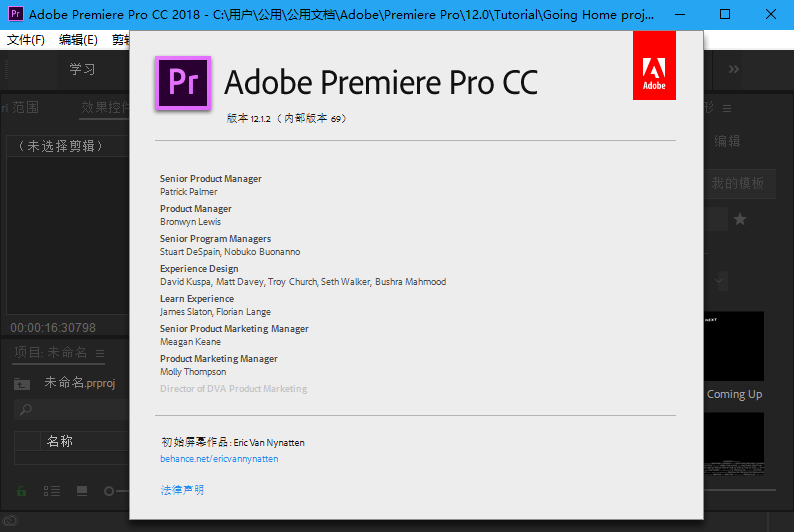The height and width of the screenshot is (532, 794).
Task: Click inside the Project panel search field
Action: click(71, 410)
